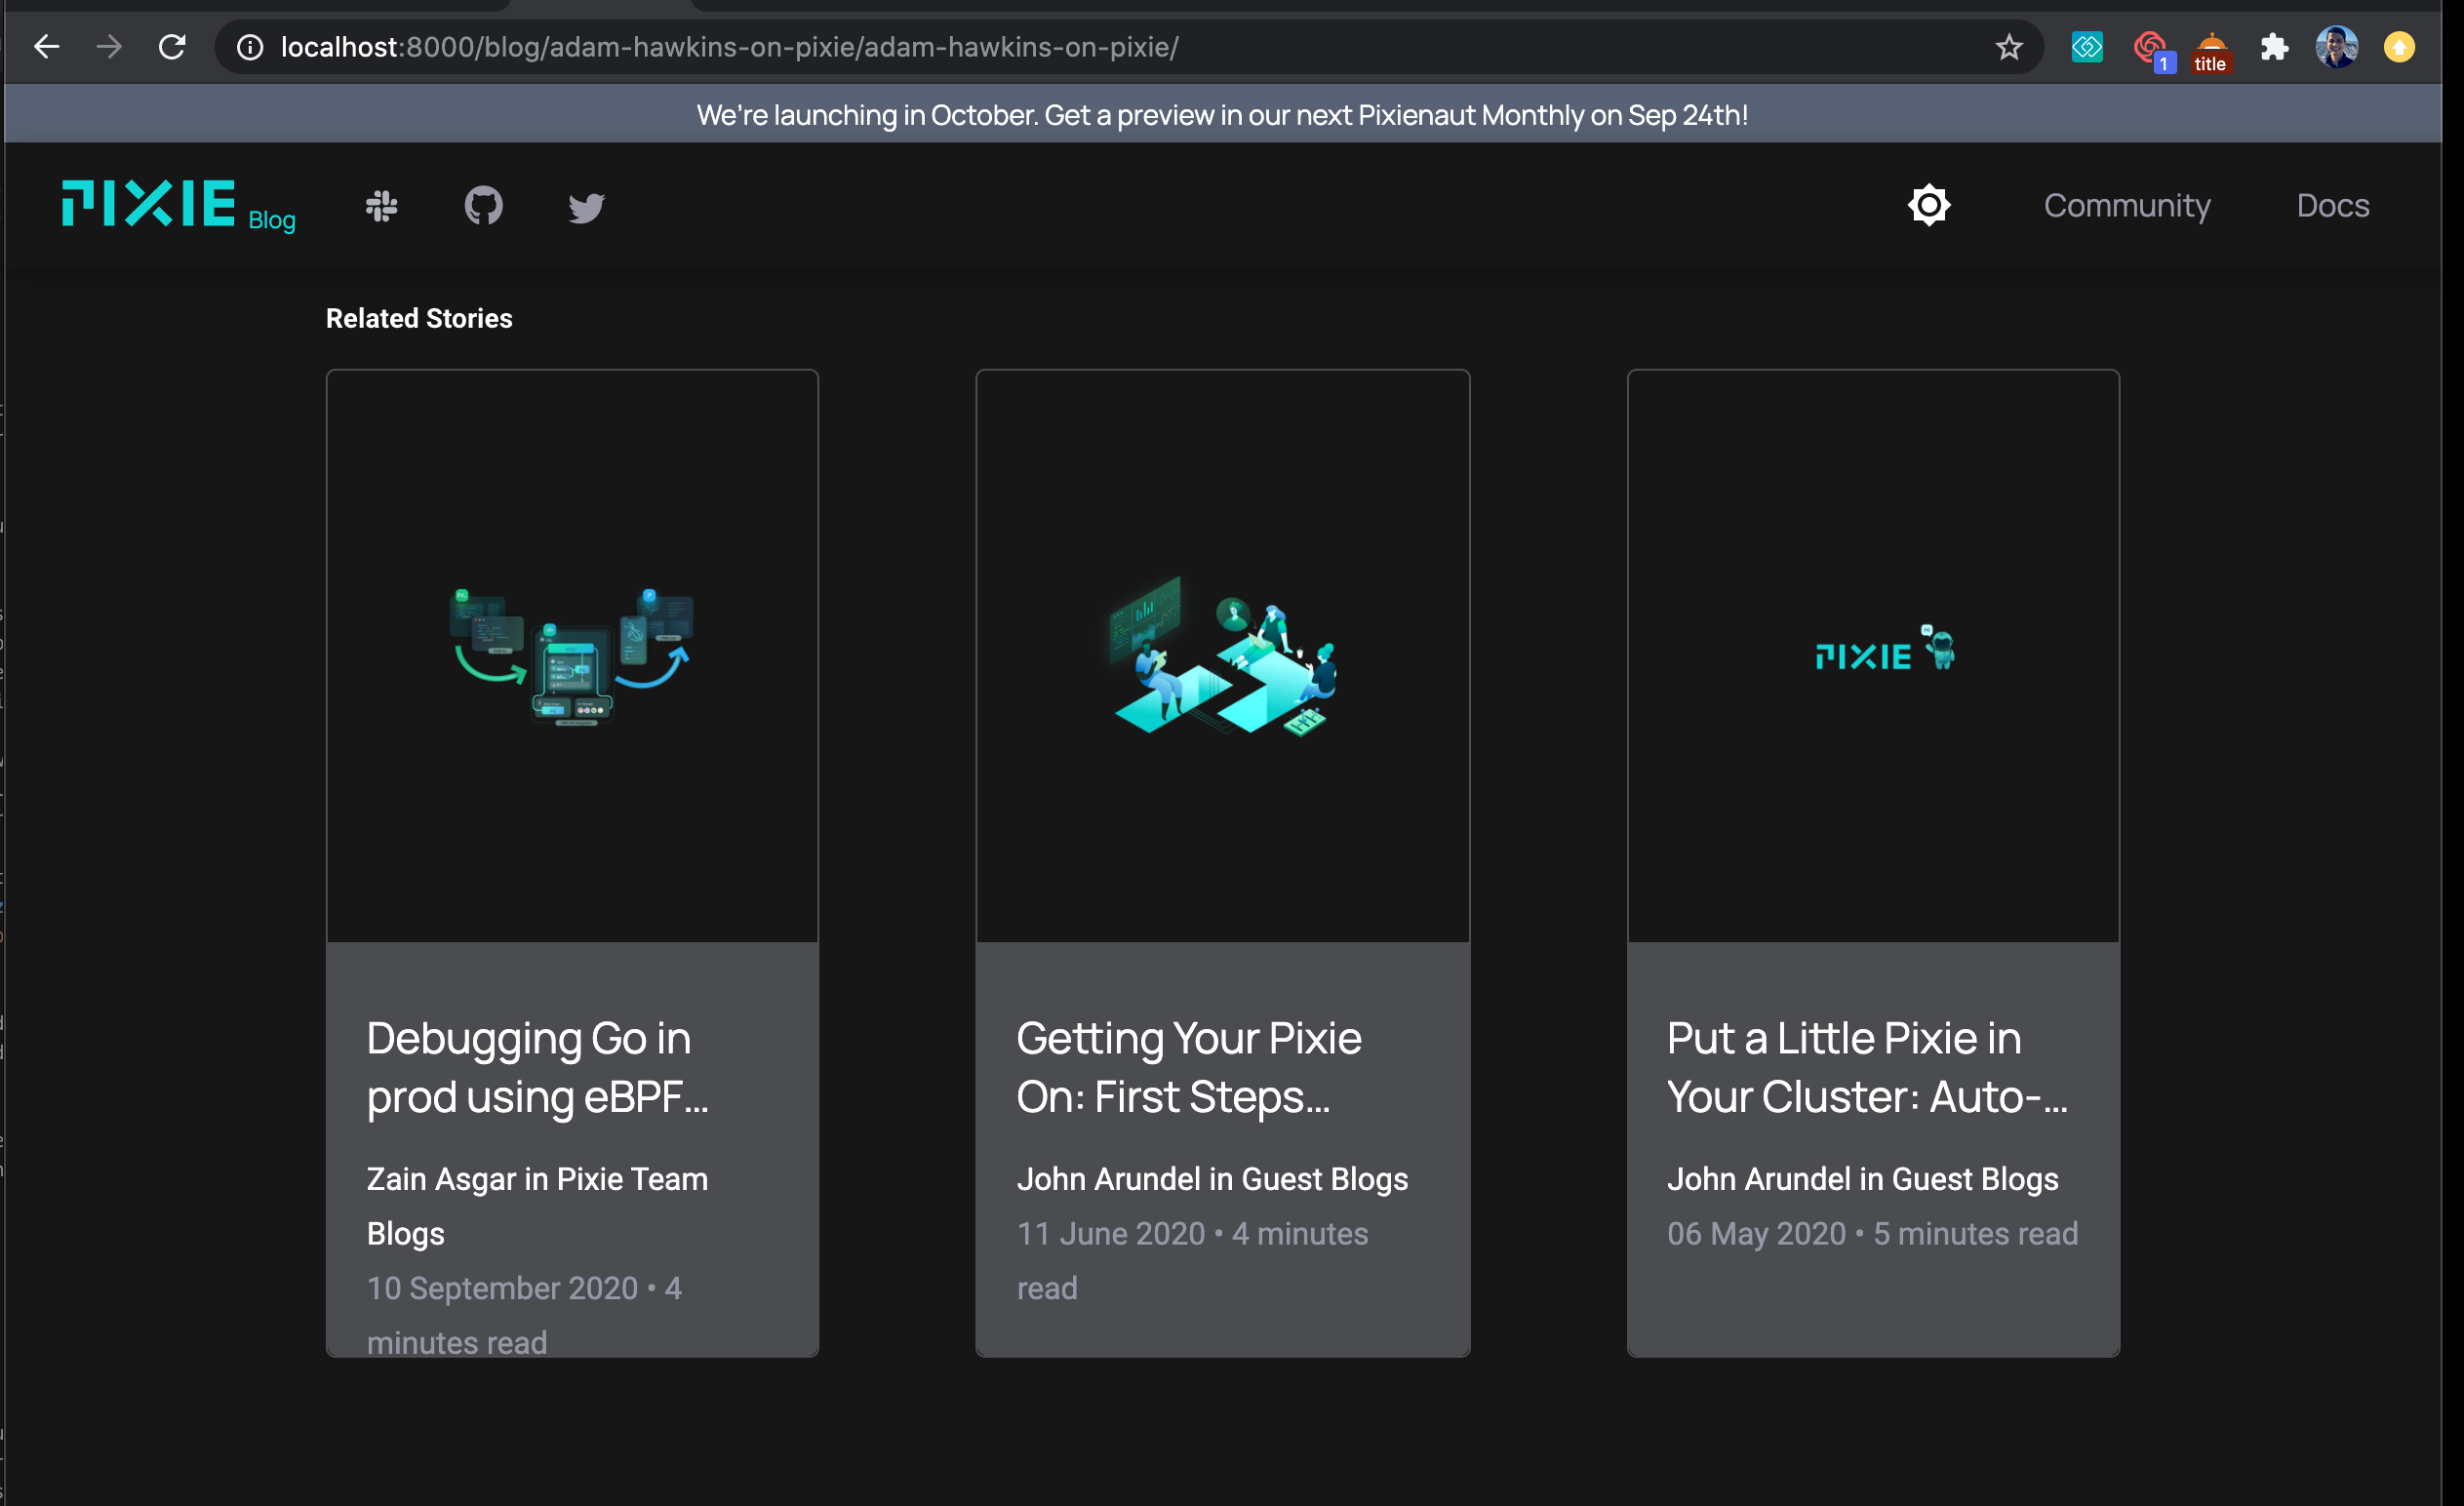This screenshot has width=2464, height=1506.
Task: Open the Debugging Go in prod article title
Action: 537,1067
